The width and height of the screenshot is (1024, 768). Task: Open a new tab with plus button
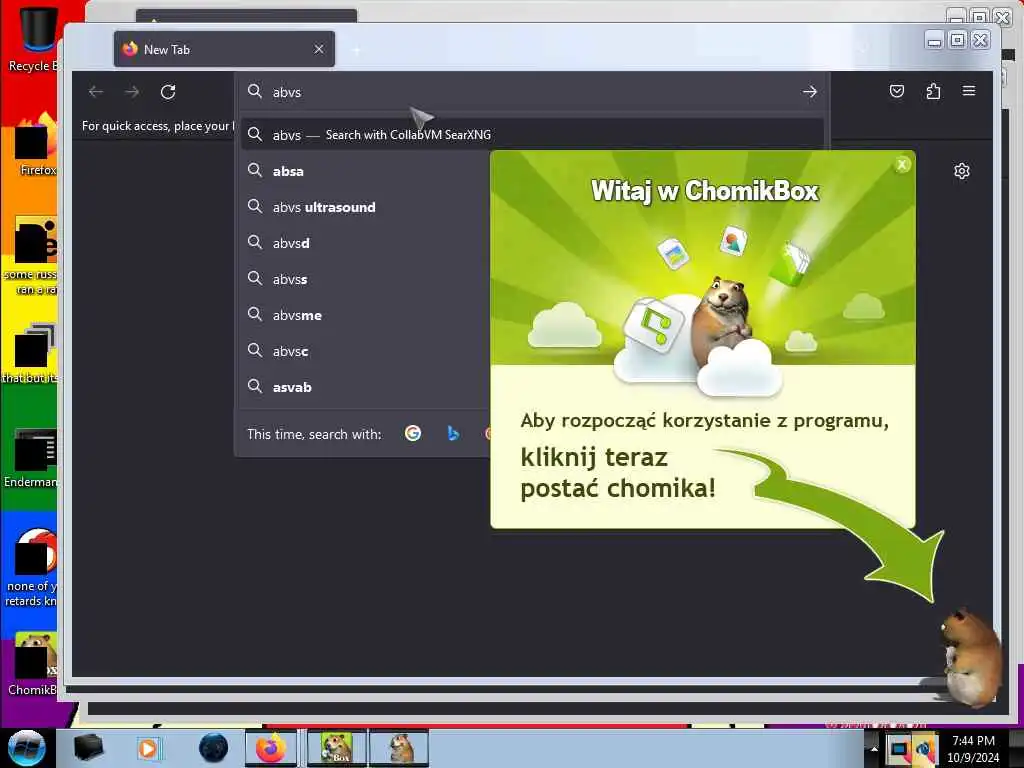click(357, 50)
